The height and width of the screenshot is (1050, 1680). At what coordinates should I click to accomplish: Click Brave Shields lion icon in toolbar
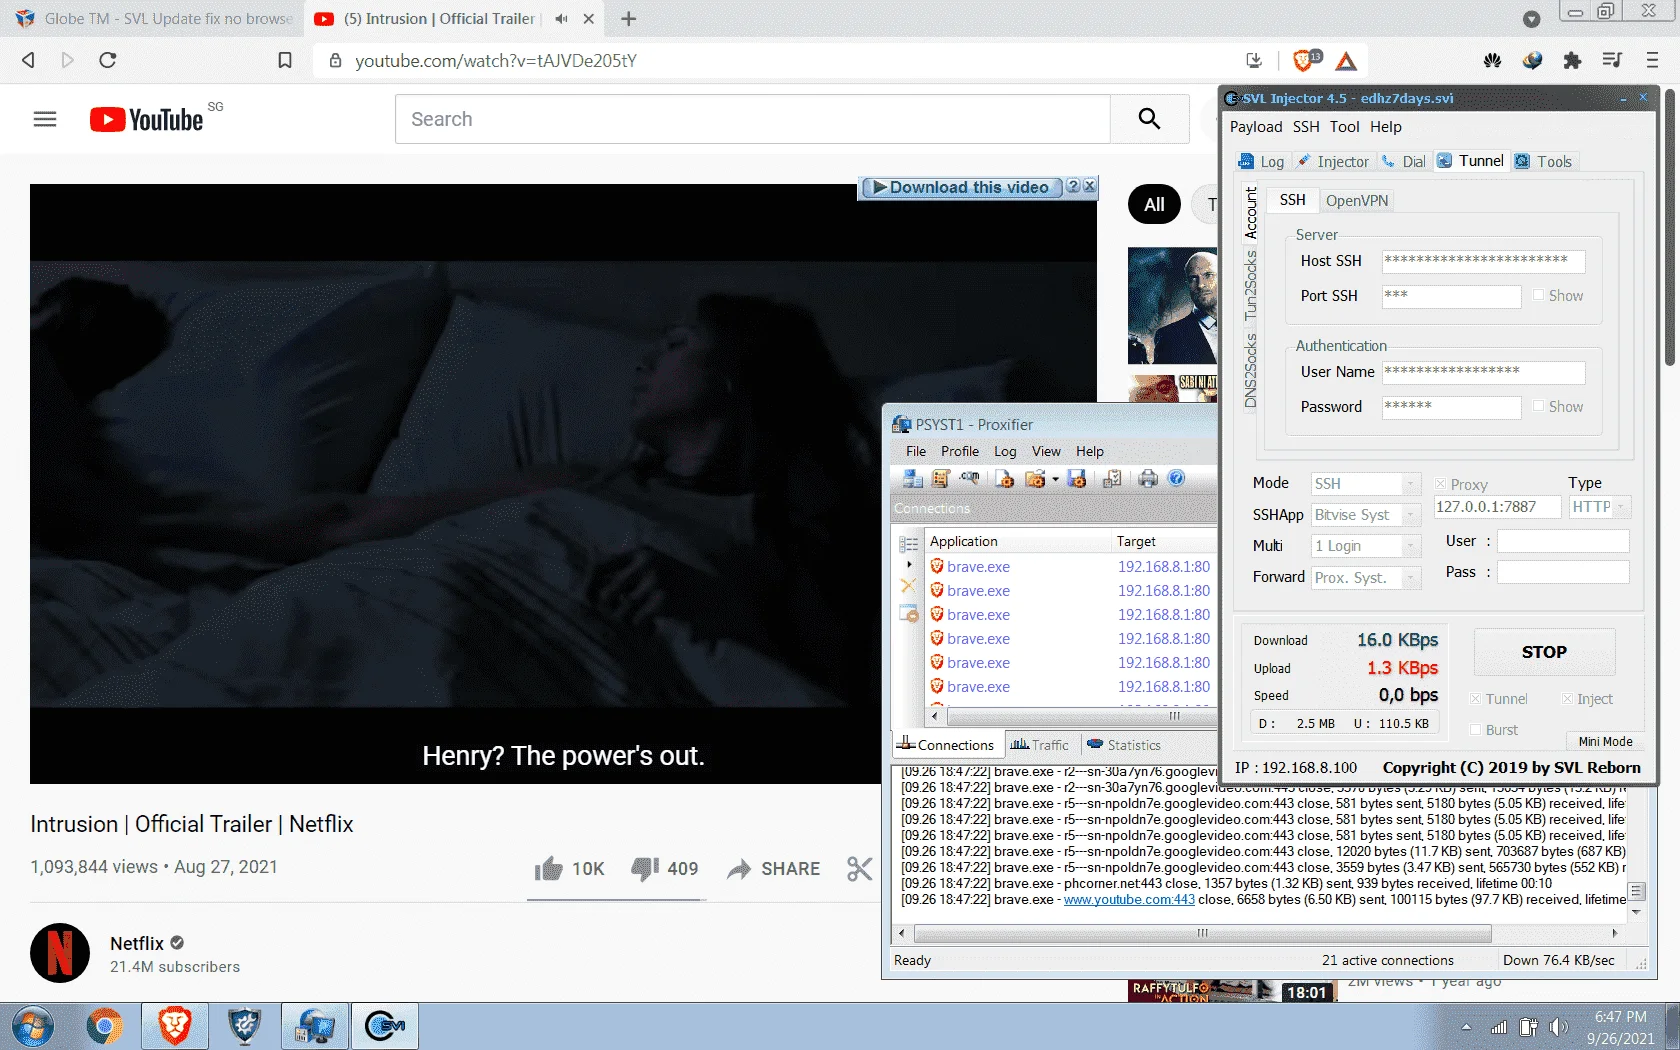pos(1303,60)
